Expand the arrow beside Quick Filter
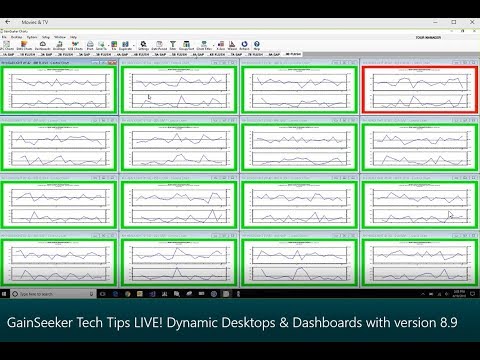480x360 pixels. [x=214, y=45]
